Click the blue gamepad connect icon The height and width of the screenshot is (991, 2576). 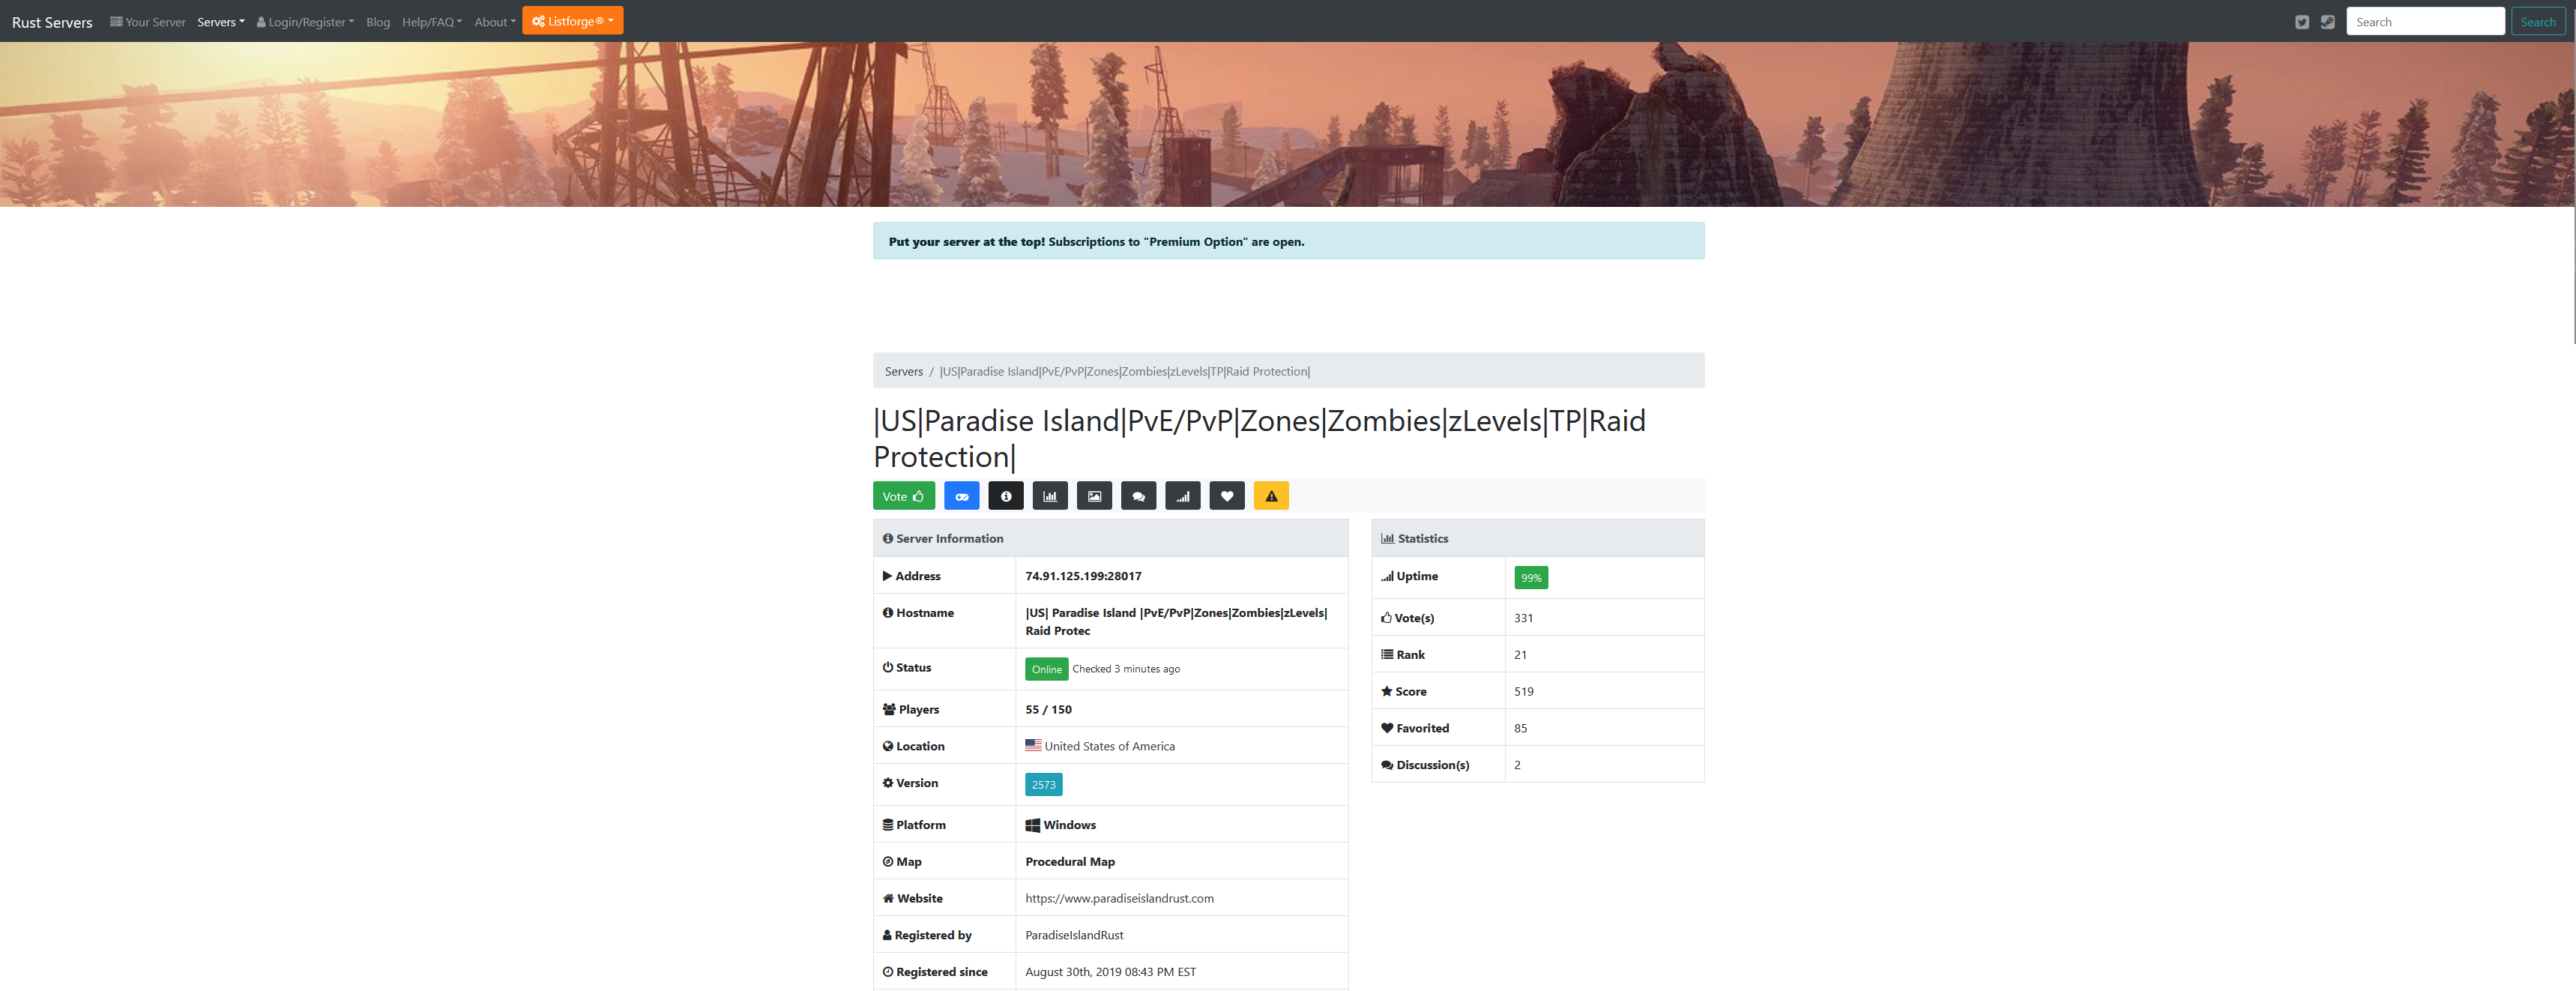click(961, 496)
